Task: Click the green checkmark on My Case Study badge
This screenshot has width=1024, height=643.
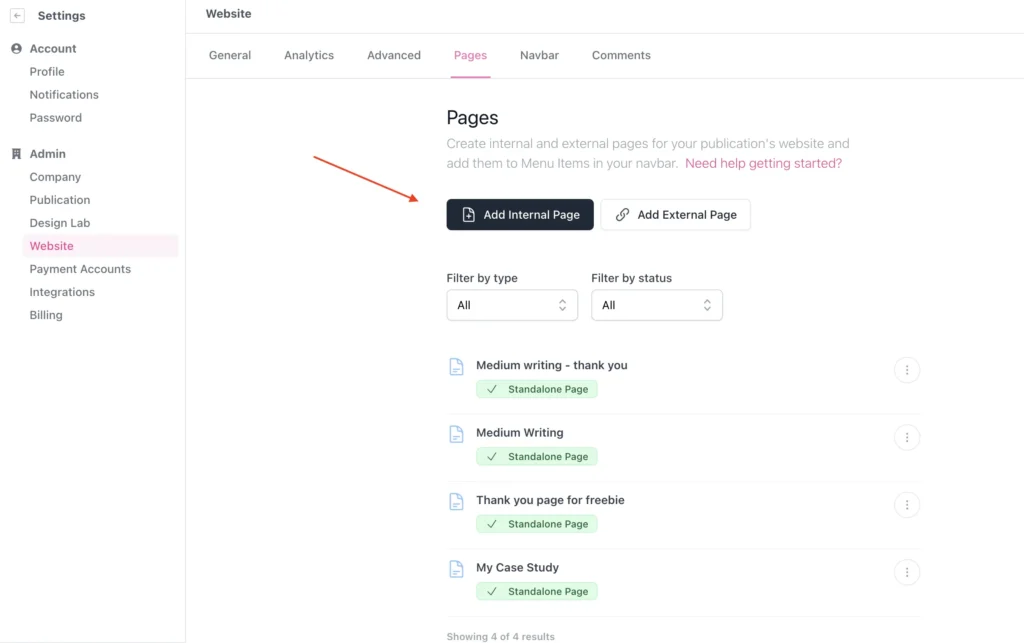Action: click(491, 591)
